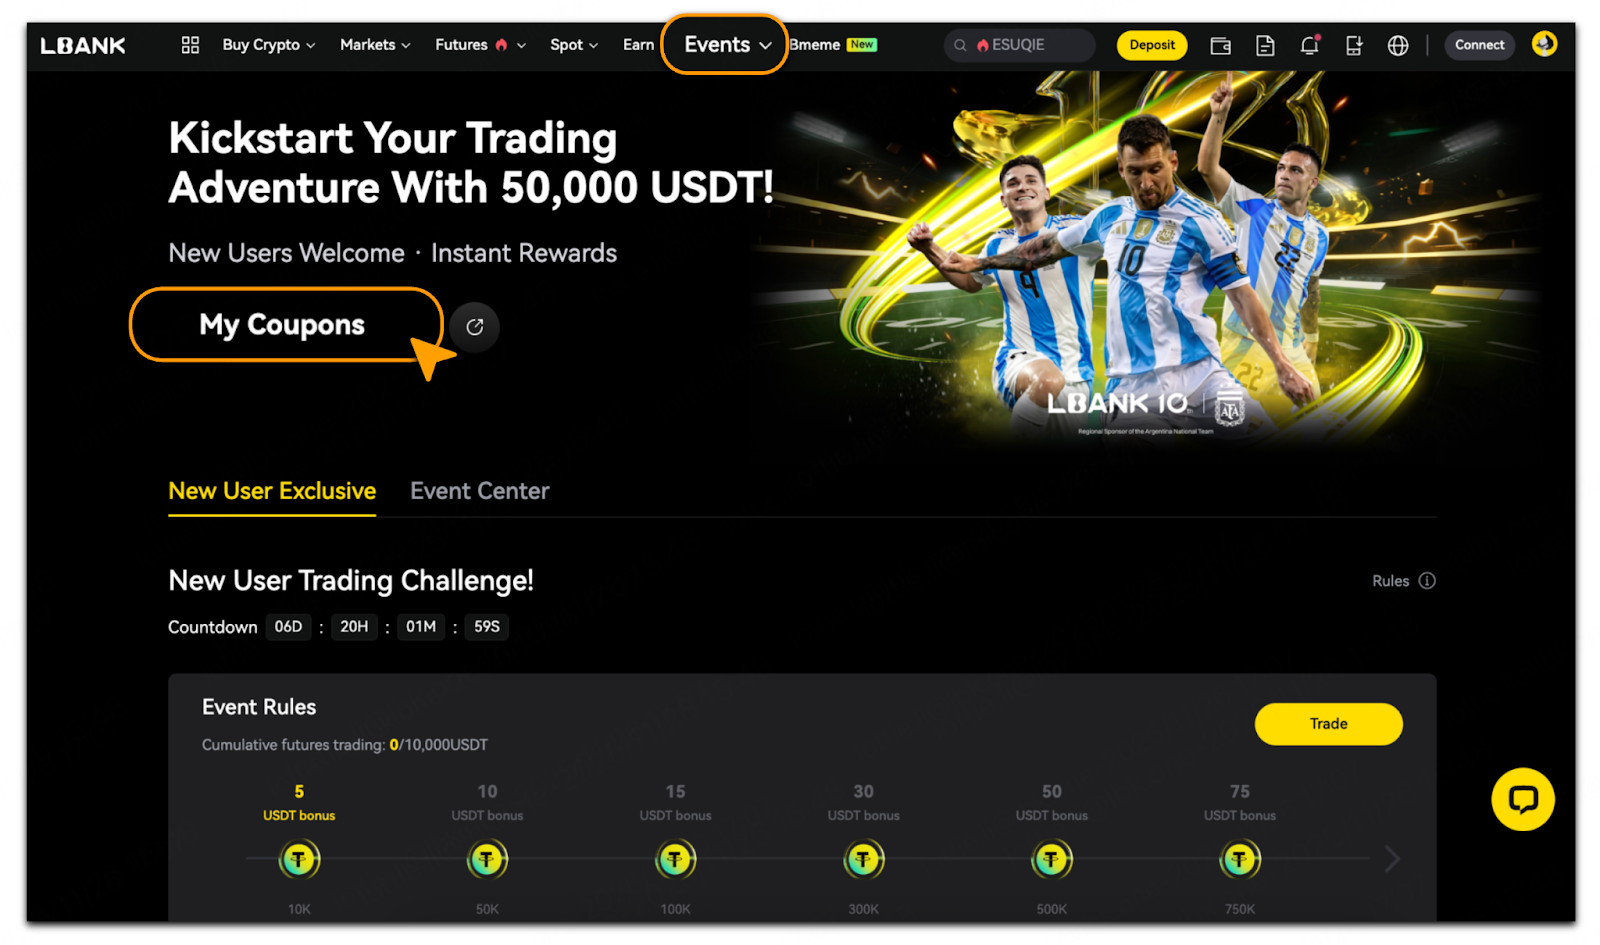Open the live chat support bubble
Viewport: 1600px width, 945px height.
(x=1522, y=799)
